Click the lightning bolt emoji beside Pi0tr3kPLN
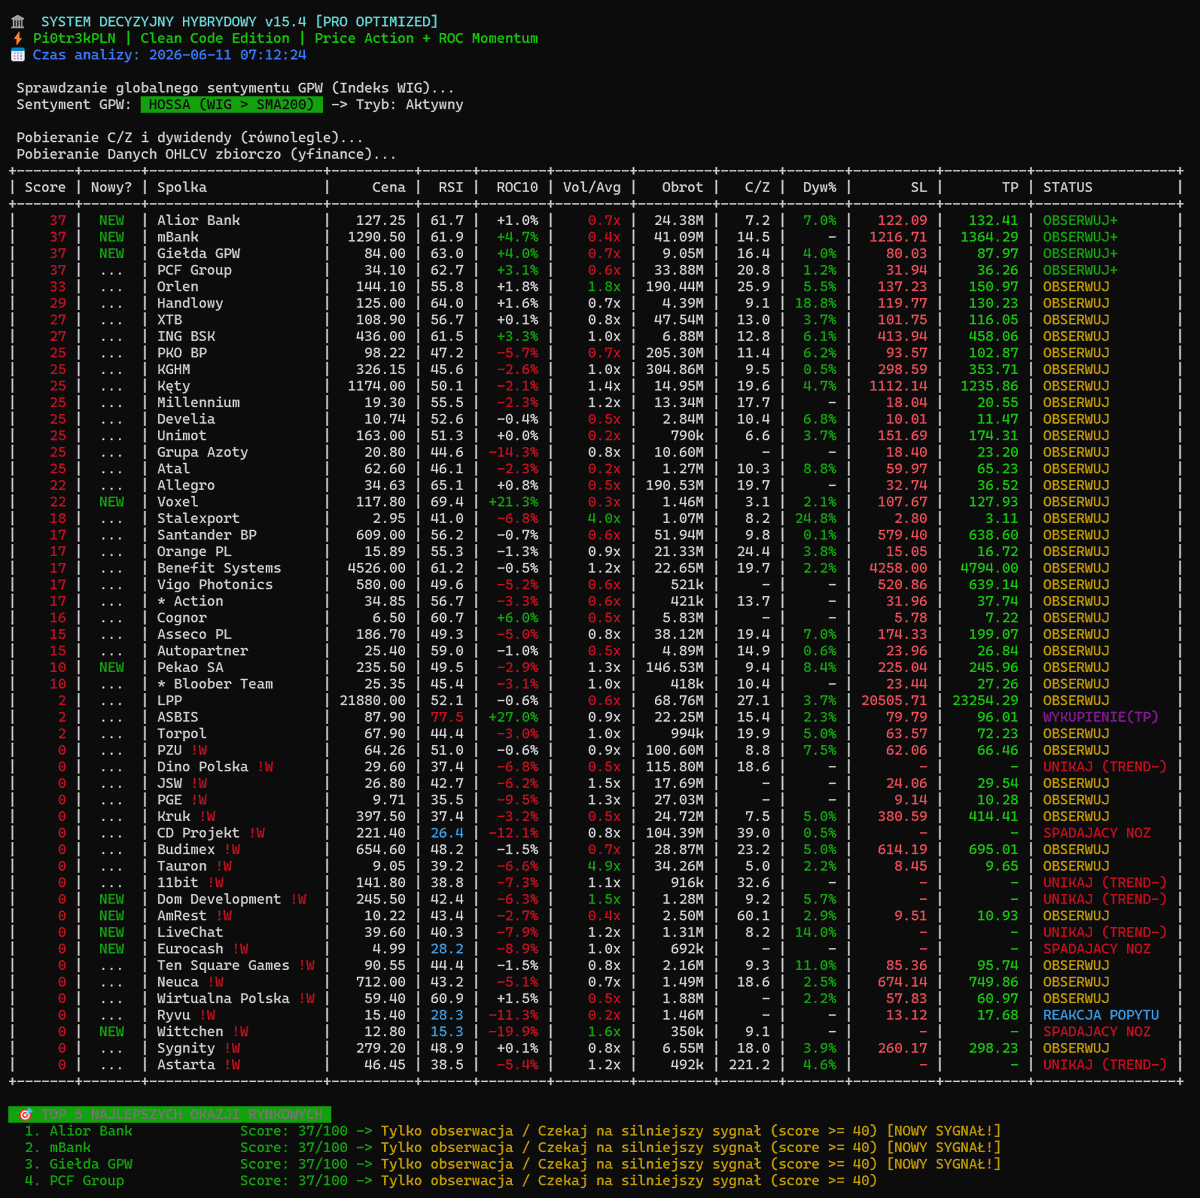The image size is (1200, 1198). point(17,38)
